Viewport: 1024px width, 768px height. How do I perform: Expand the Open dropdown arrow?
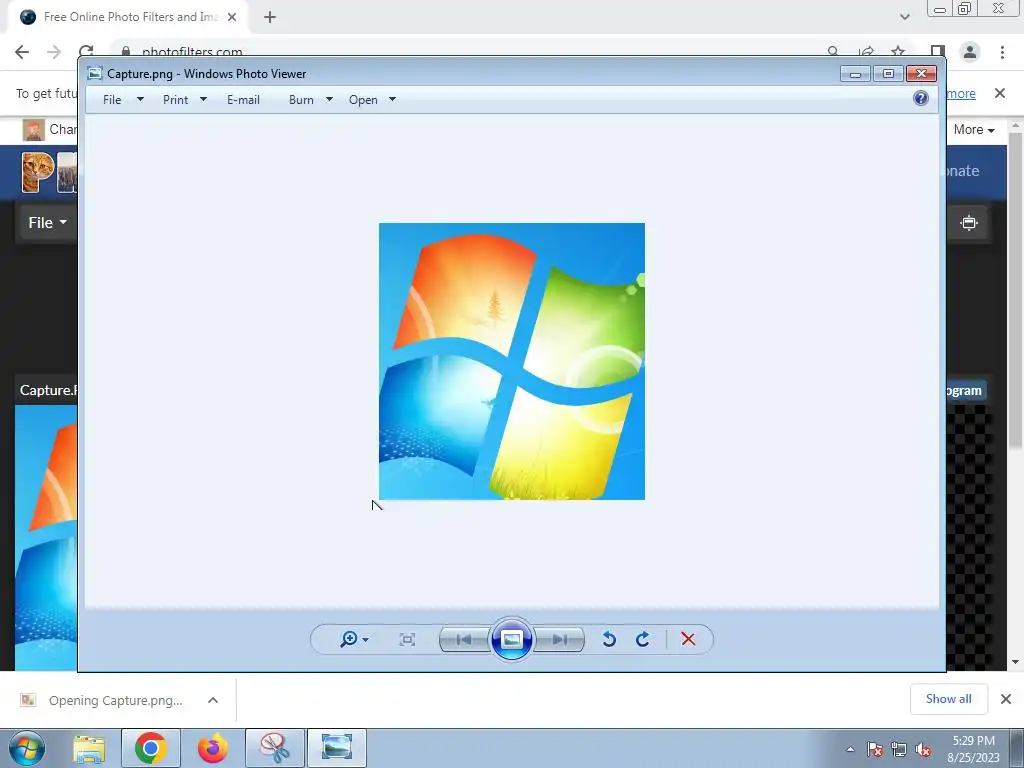click(392, 99)
